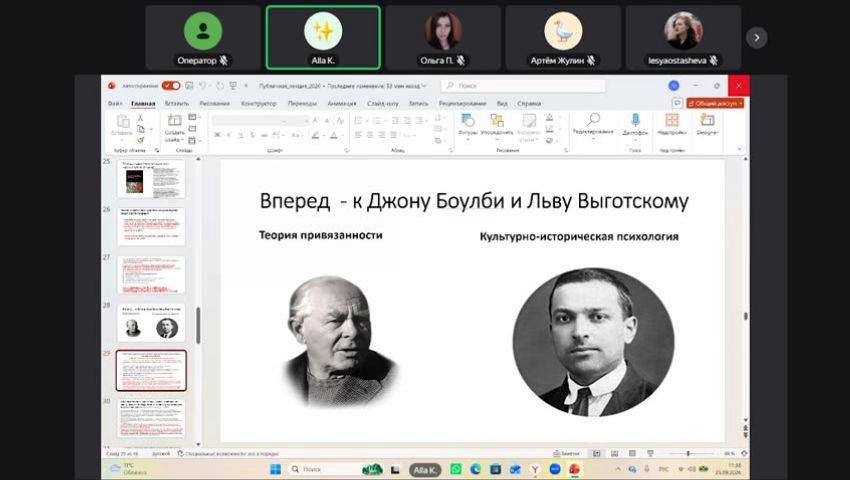
Task: Open the Фигуры shapes gallery
Action: tap(467, 125)
